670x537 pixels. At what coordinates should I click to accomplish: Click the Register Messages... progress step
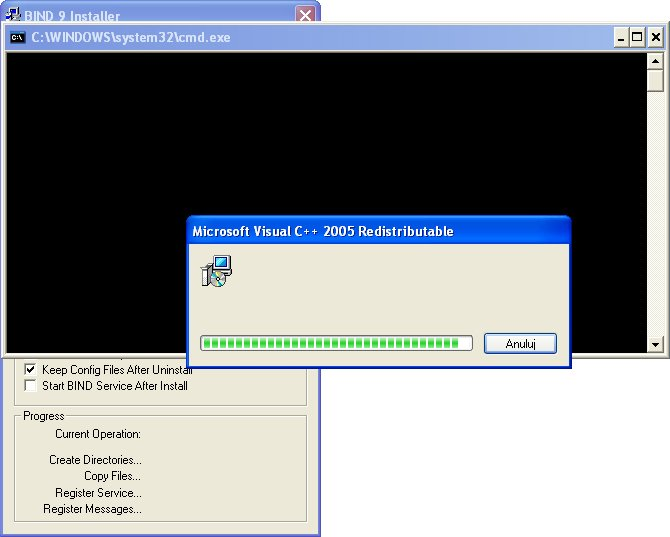92,509
